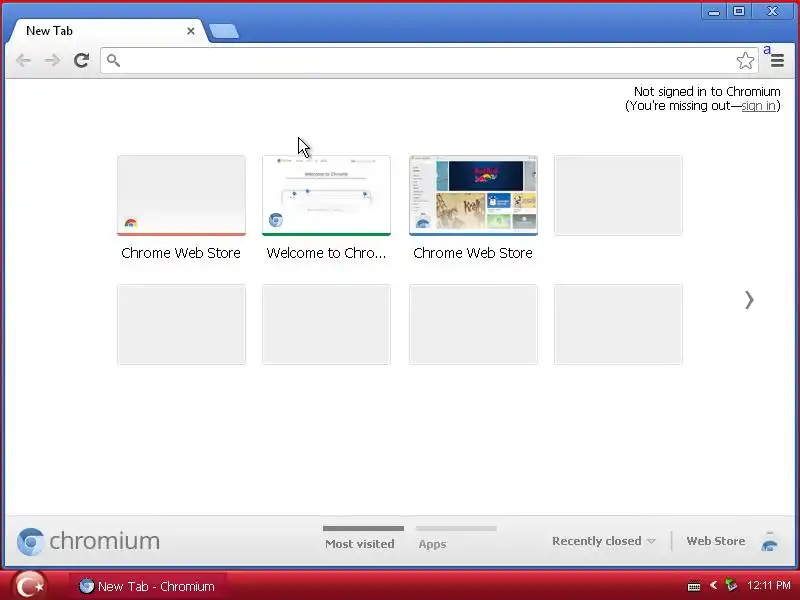Maximize the Chromium window

[738, 11]
